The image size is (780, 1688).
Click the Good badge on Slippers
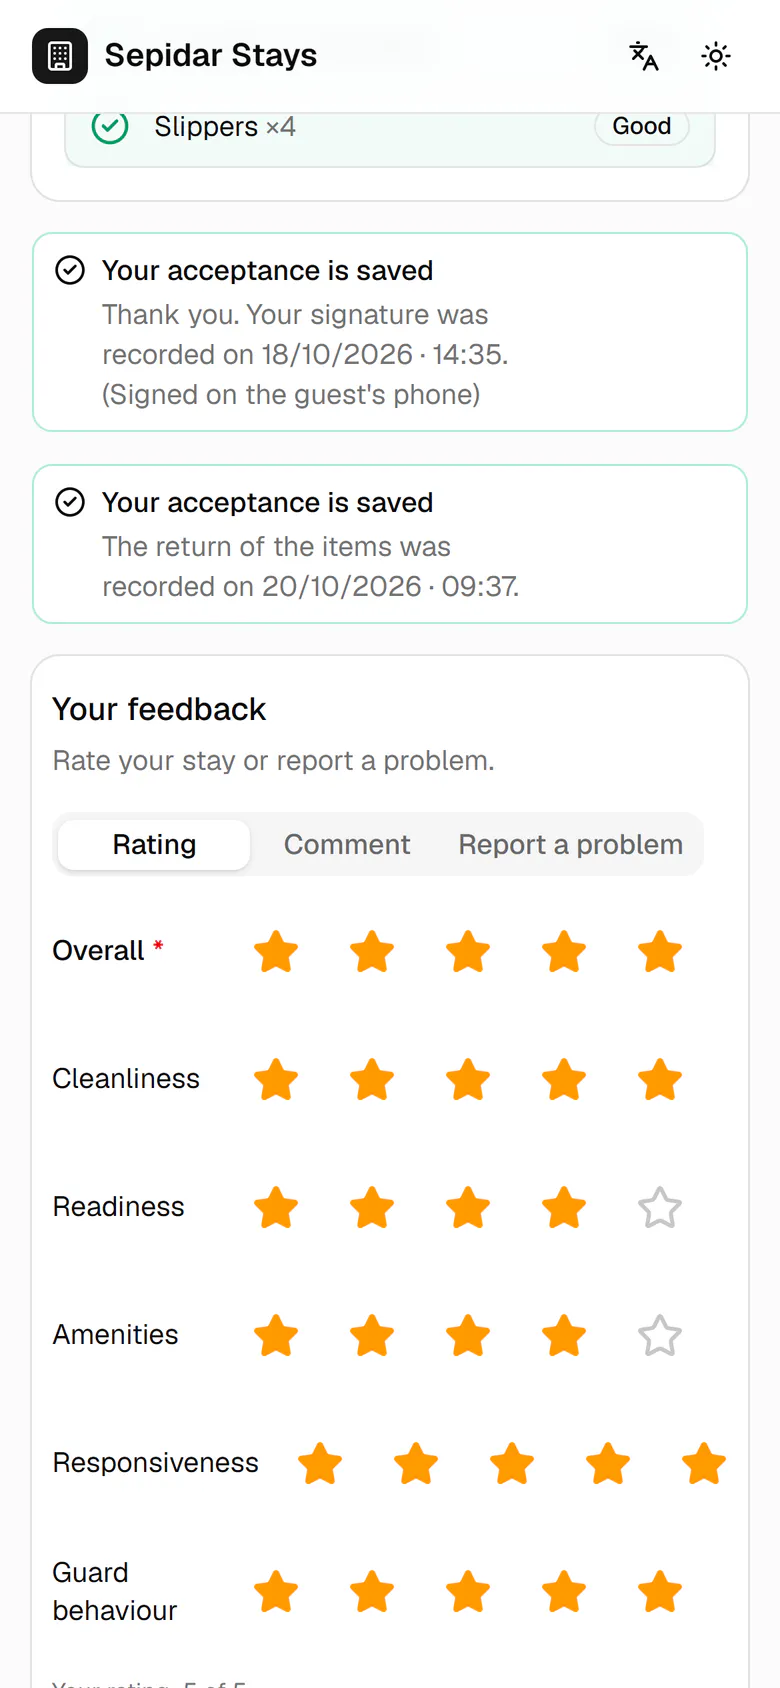642,127
